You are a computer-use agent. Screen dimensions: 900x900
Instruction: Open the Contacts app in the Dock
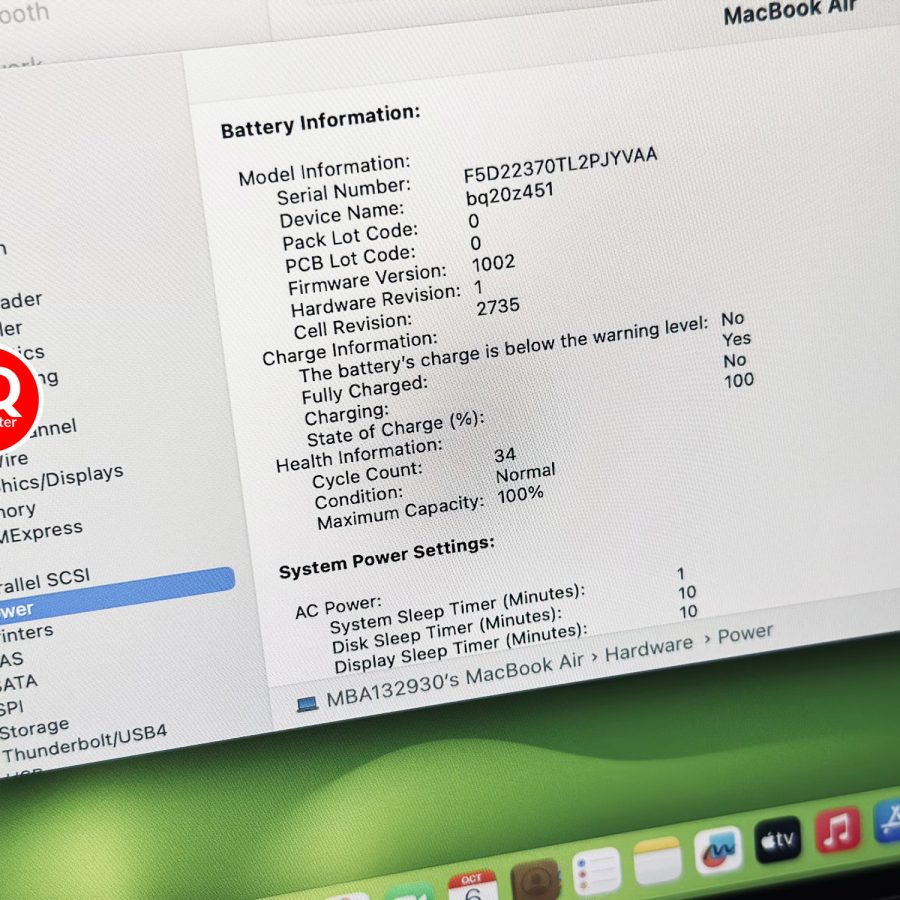(535, 880)
